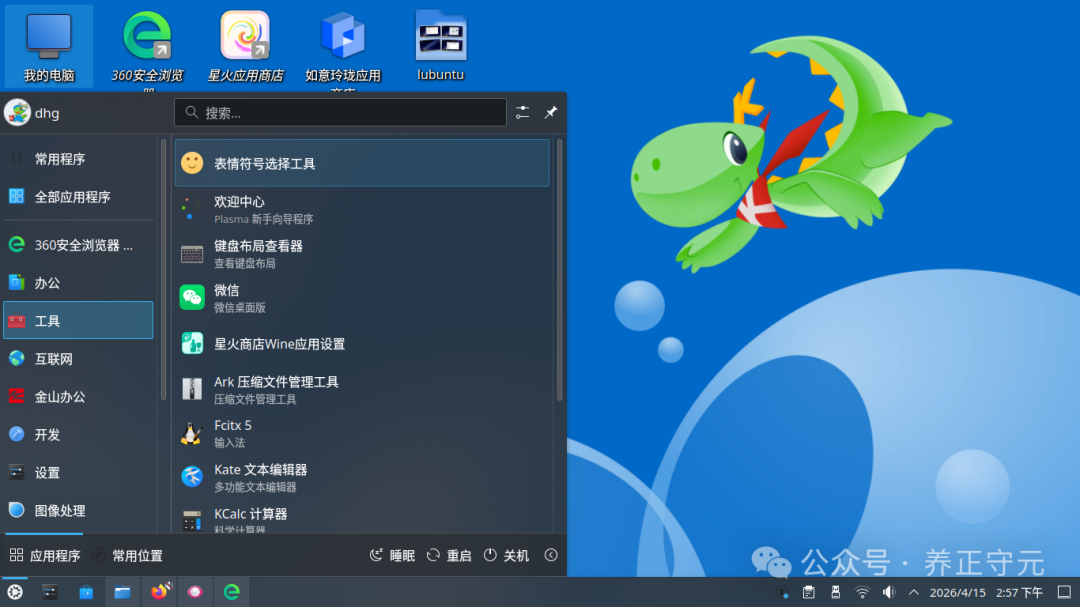Expand hidden system tray icons arrow
1080x607 pixels.
(x=914, y=593)
